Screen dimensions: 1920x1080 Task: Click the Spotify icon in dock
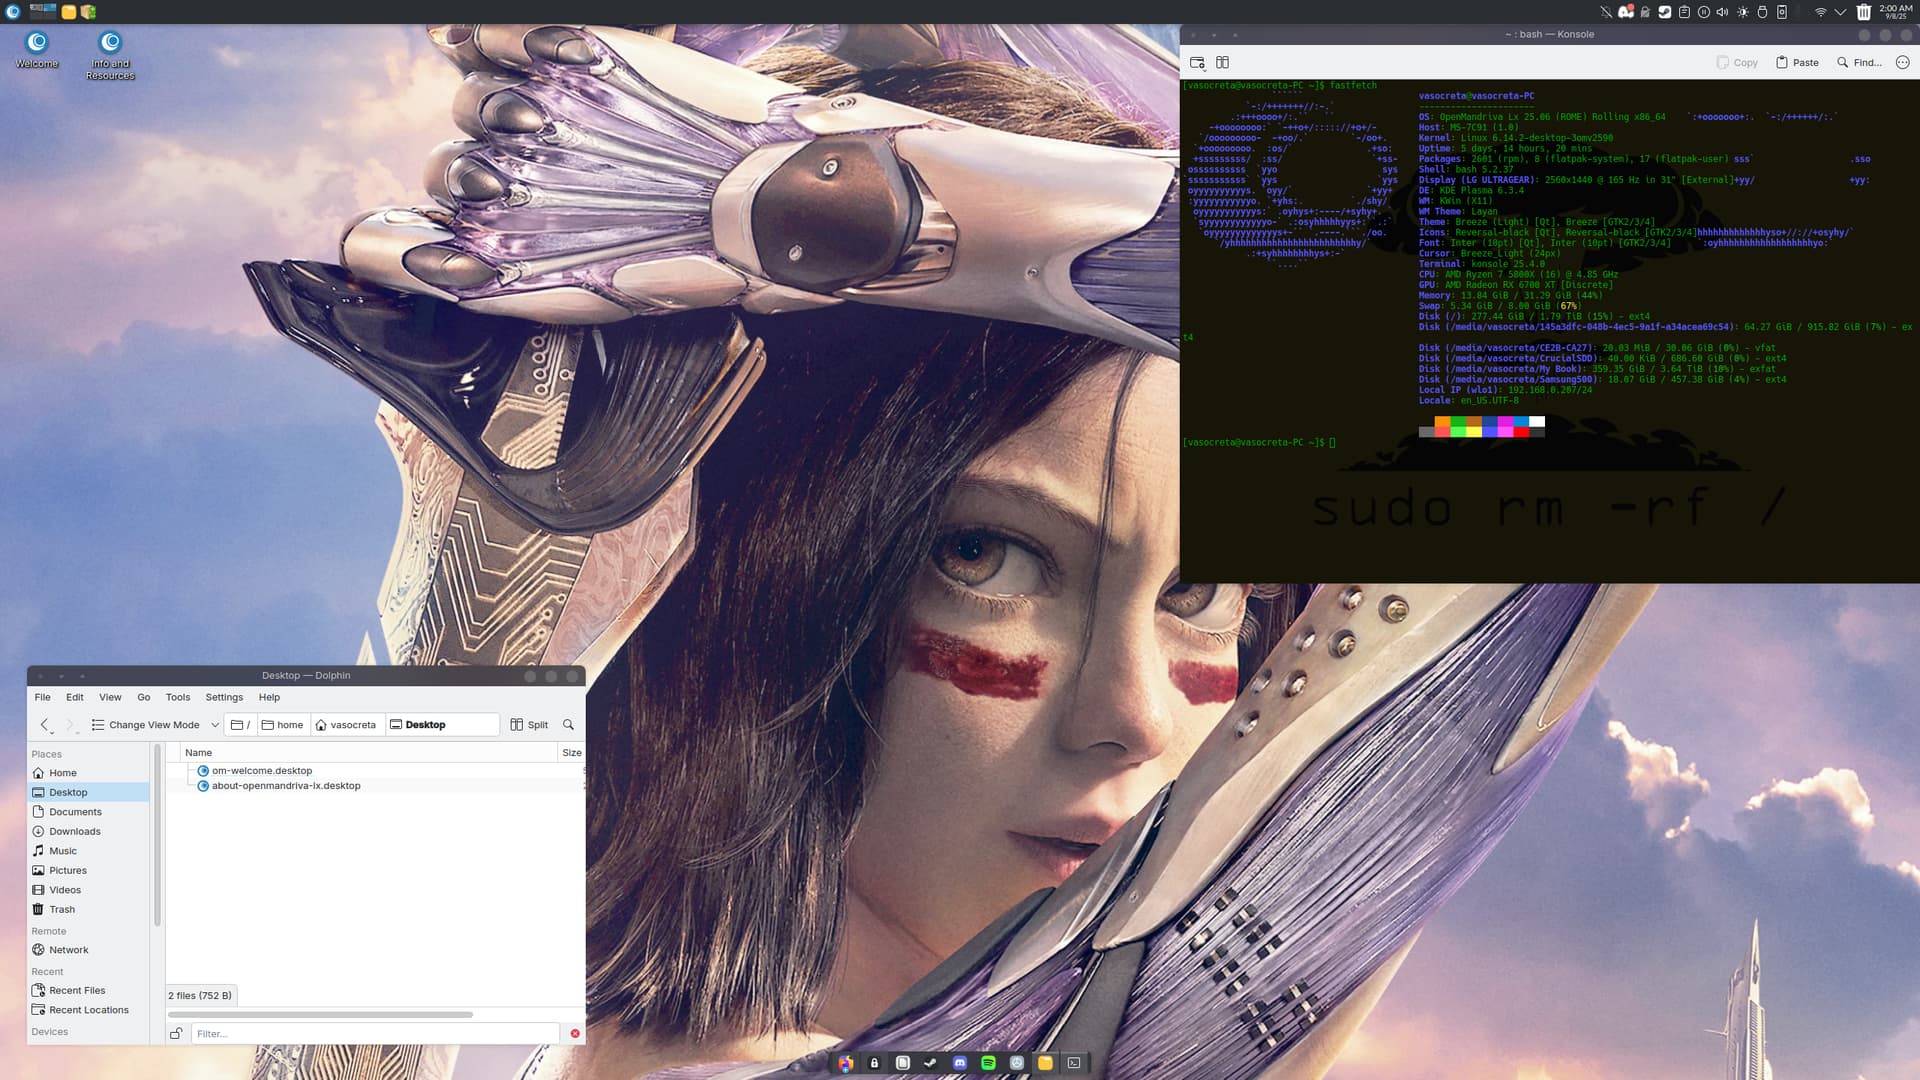coord(988,1063)
